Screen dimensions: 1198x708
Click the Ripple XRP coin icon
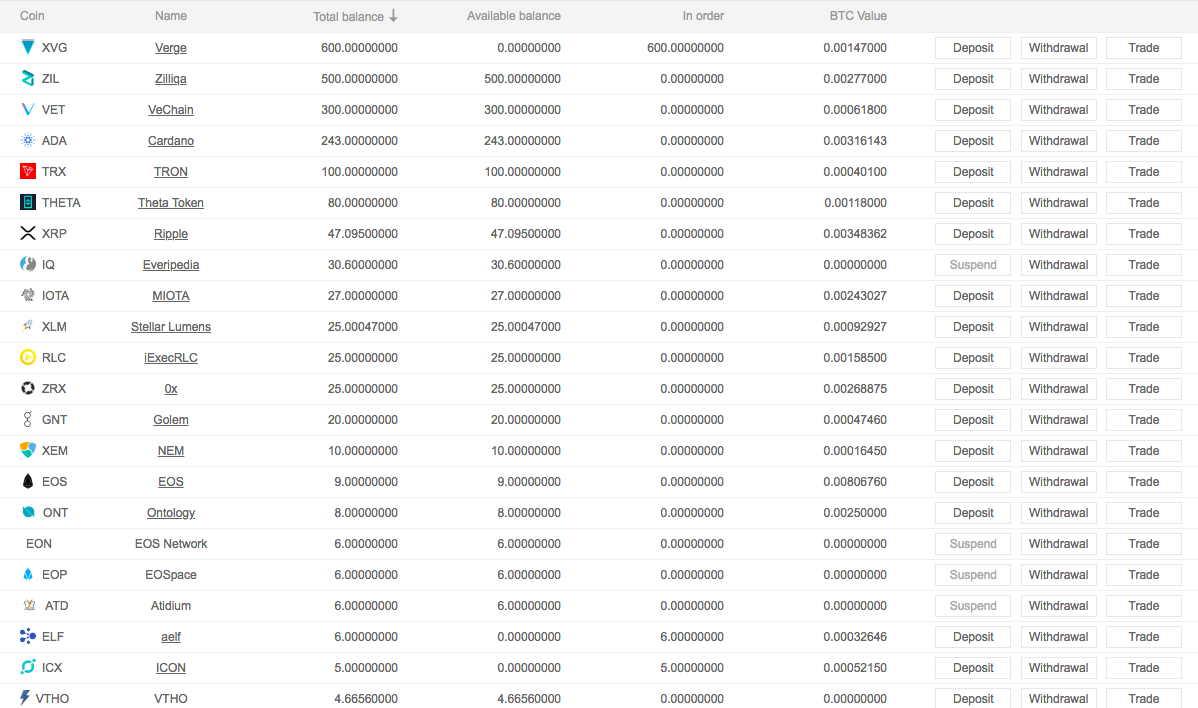pos(28,233)
